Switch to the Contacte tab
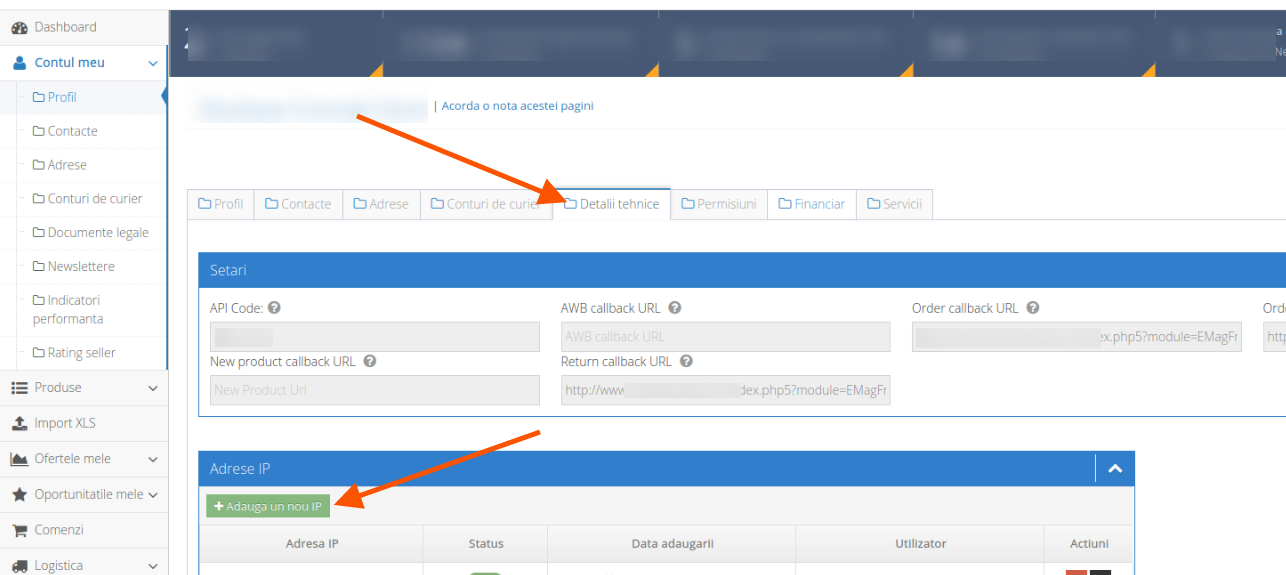 (298, 204)
